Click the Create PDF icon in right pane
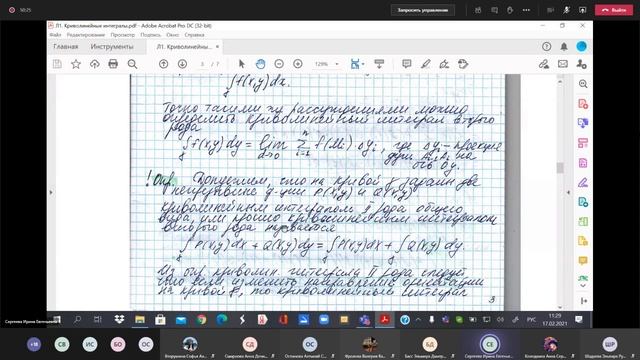This screenshot has height=360, width=640. coord(583,104)
